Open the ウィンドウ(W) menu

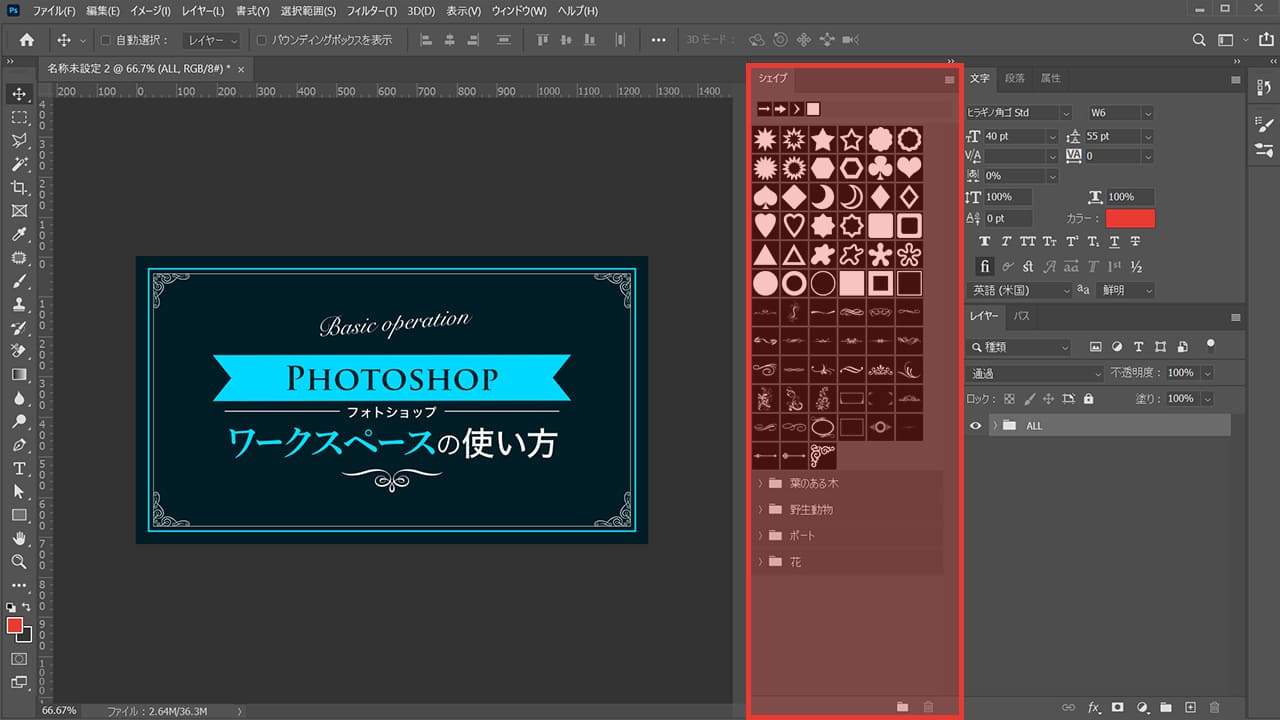coord(519,11)
